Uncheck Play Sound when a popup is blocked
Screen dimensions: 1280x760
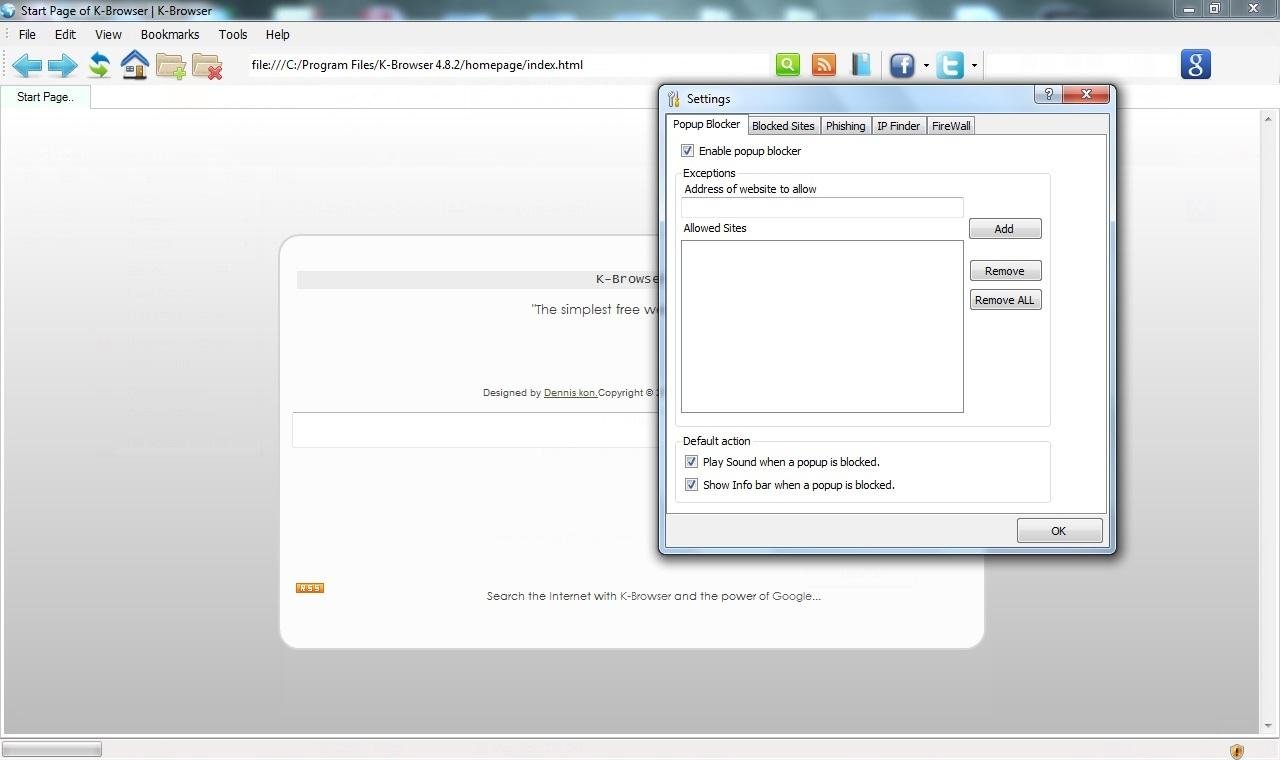pos(691,461)
